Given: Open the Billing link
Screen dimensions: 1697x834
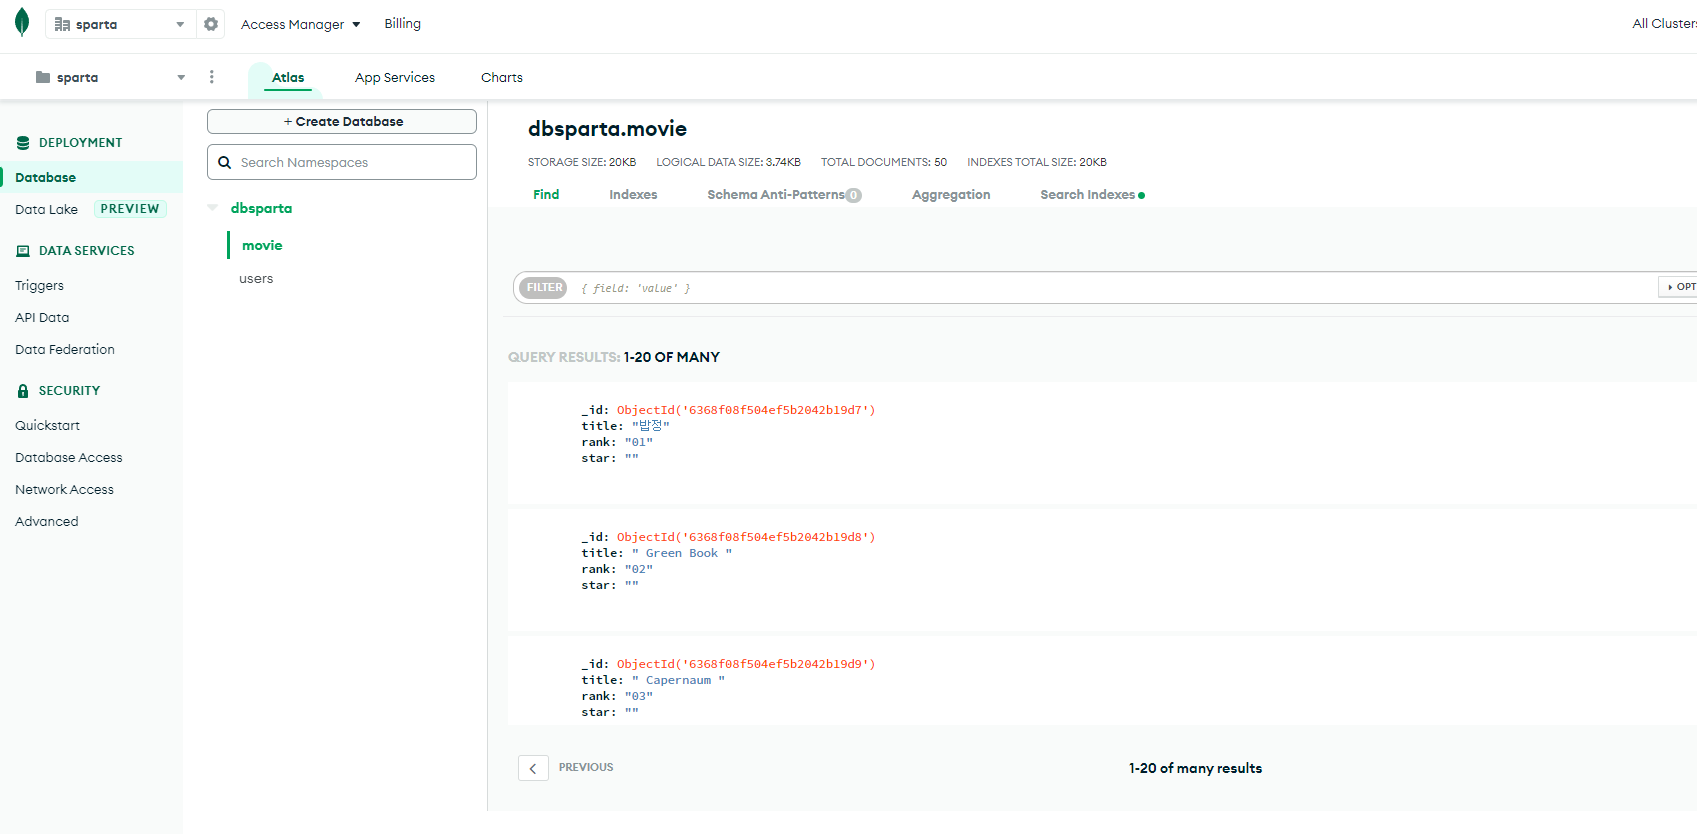Looking at the screenshot, I should click(403, 23).
